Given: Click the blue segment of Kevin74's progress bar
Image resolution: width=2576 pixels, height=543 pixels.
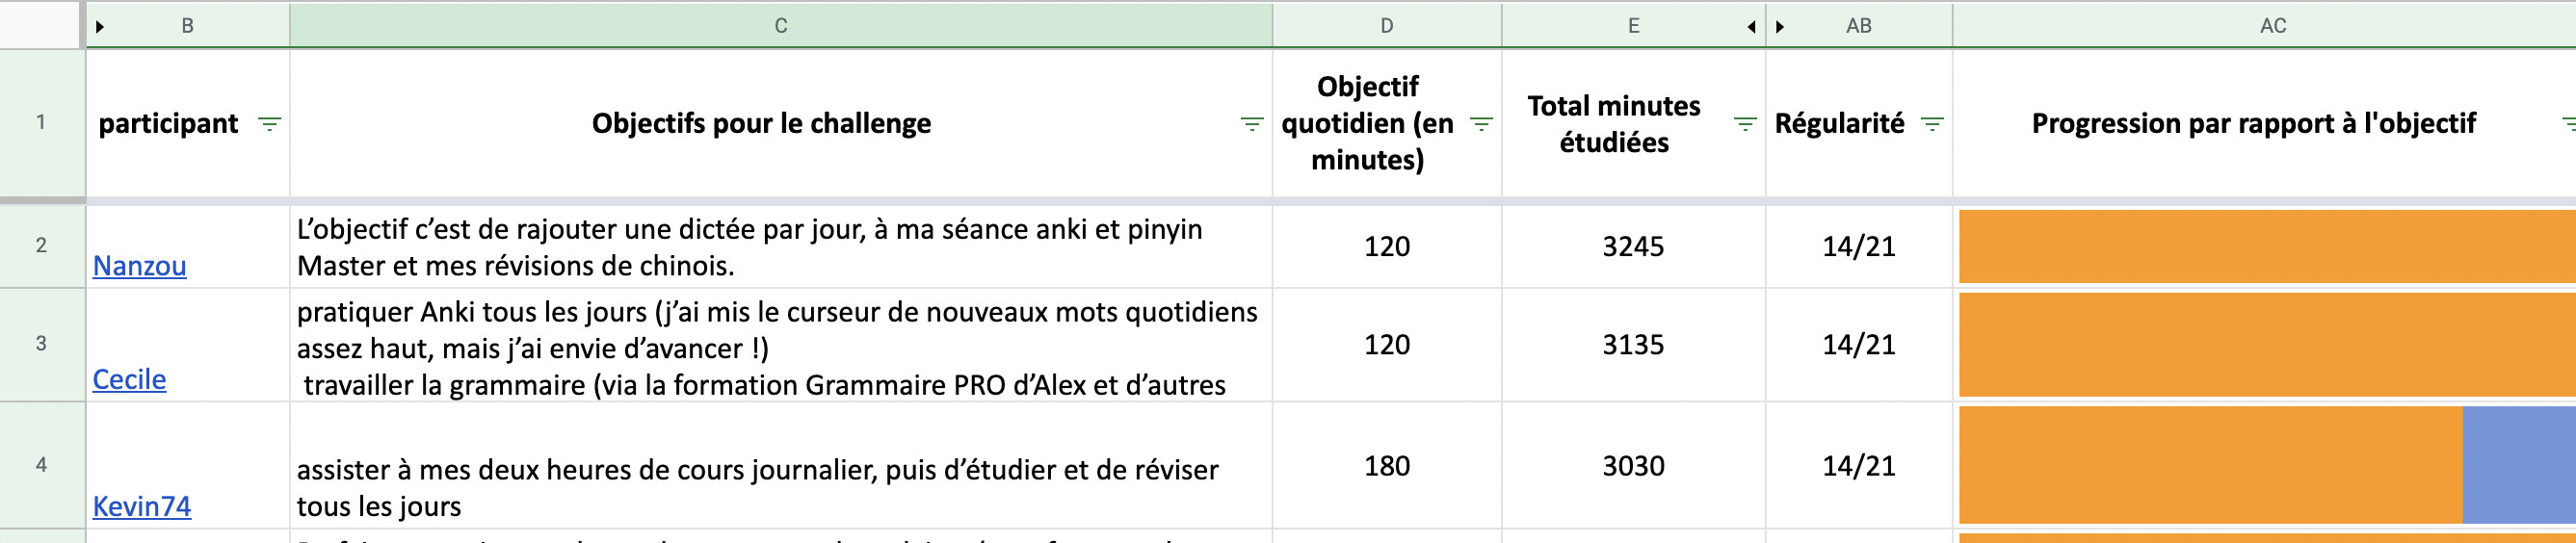Looking at the screenshot, I should click(2518, 465).
